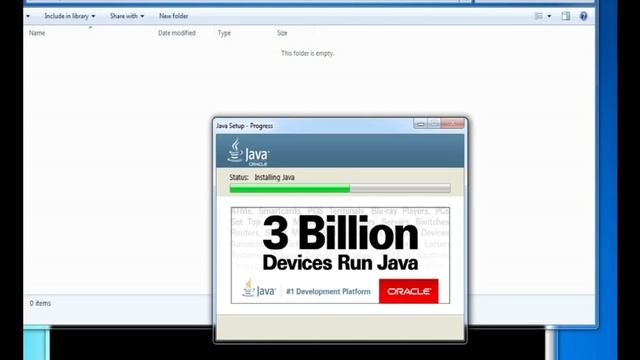Screen dimensions: 640x360
Task: Click the small Java logo in banner
Action: [x=259, y=289]
